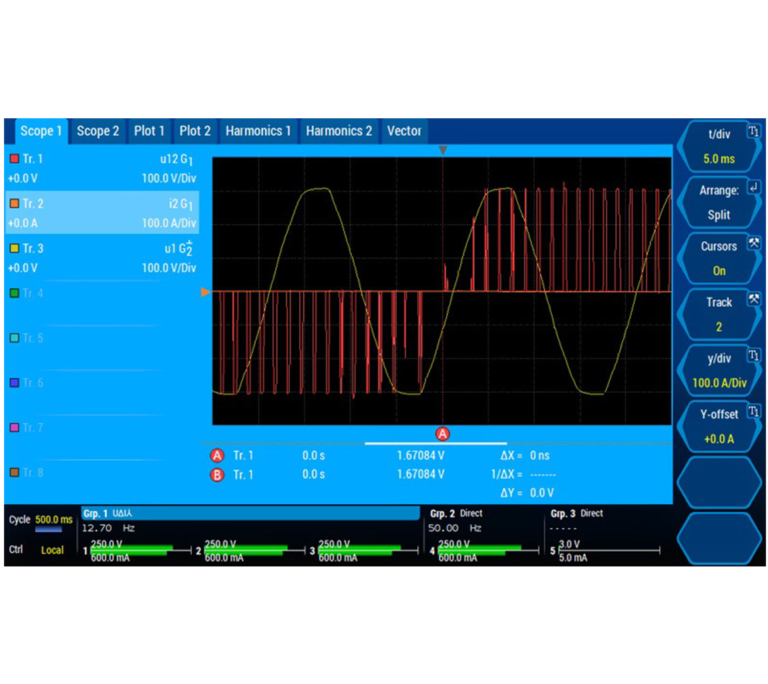Click the orange zero-level arrow marker
This screenshot has height=684, width=768.
coord(205,292)
